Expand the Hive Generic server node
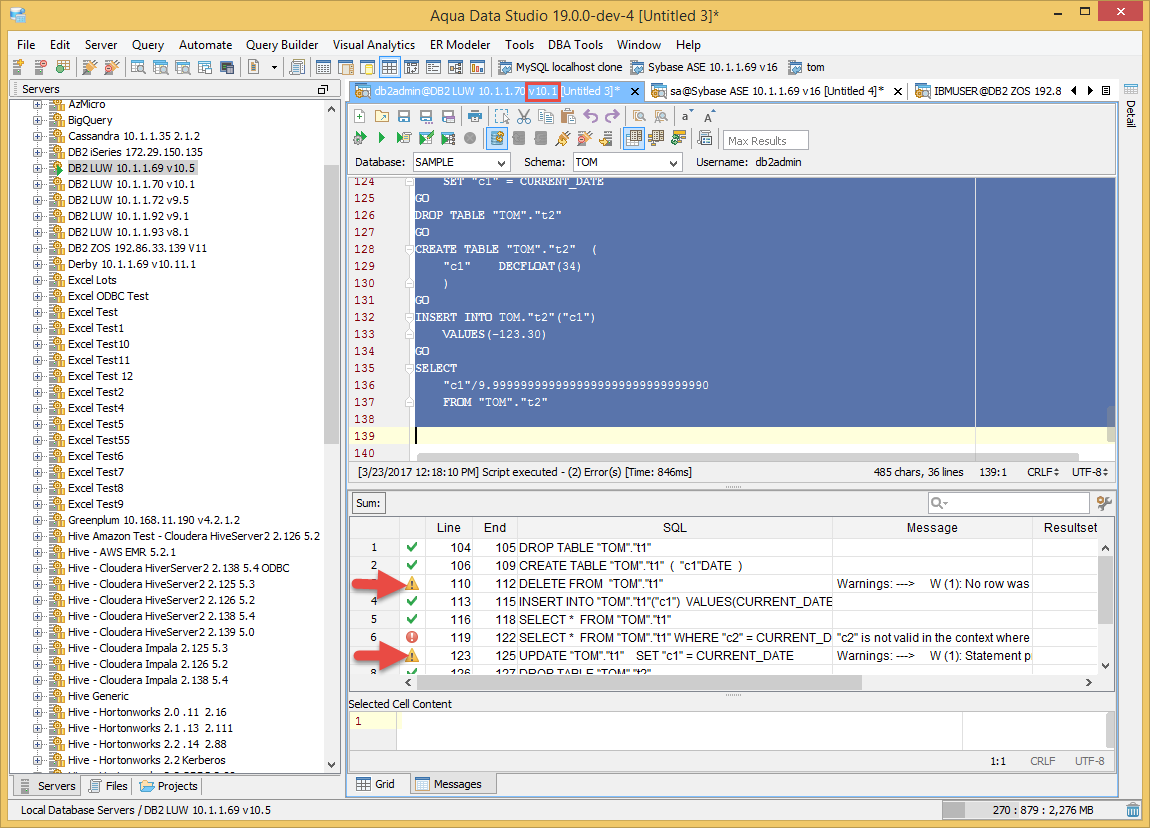 [x=37, y=696]
